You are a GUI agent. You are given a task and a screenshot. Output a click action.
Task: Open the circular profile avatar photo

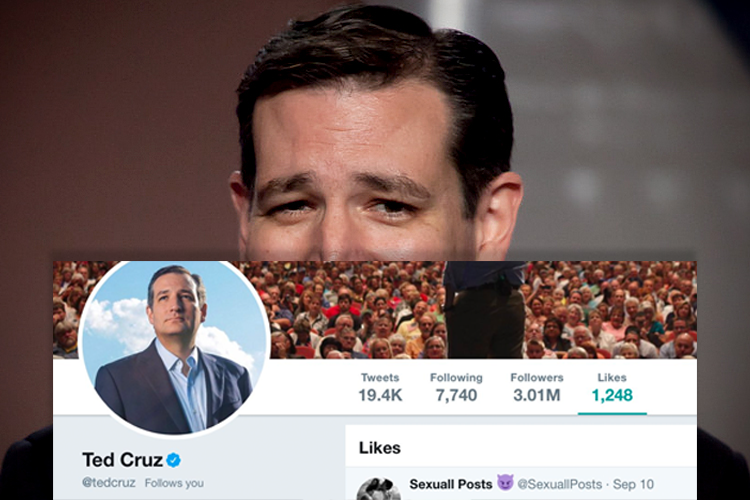tap(174, 349)
